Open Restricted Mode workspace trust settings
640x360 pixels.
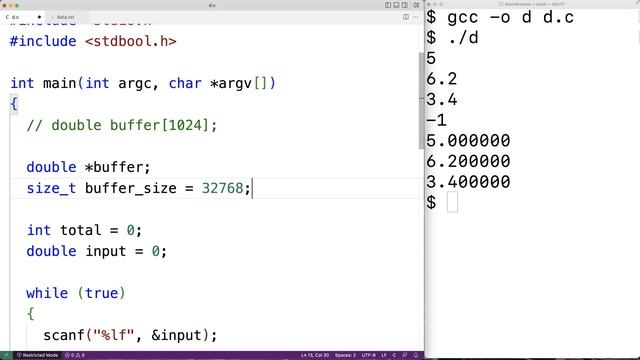38,355
